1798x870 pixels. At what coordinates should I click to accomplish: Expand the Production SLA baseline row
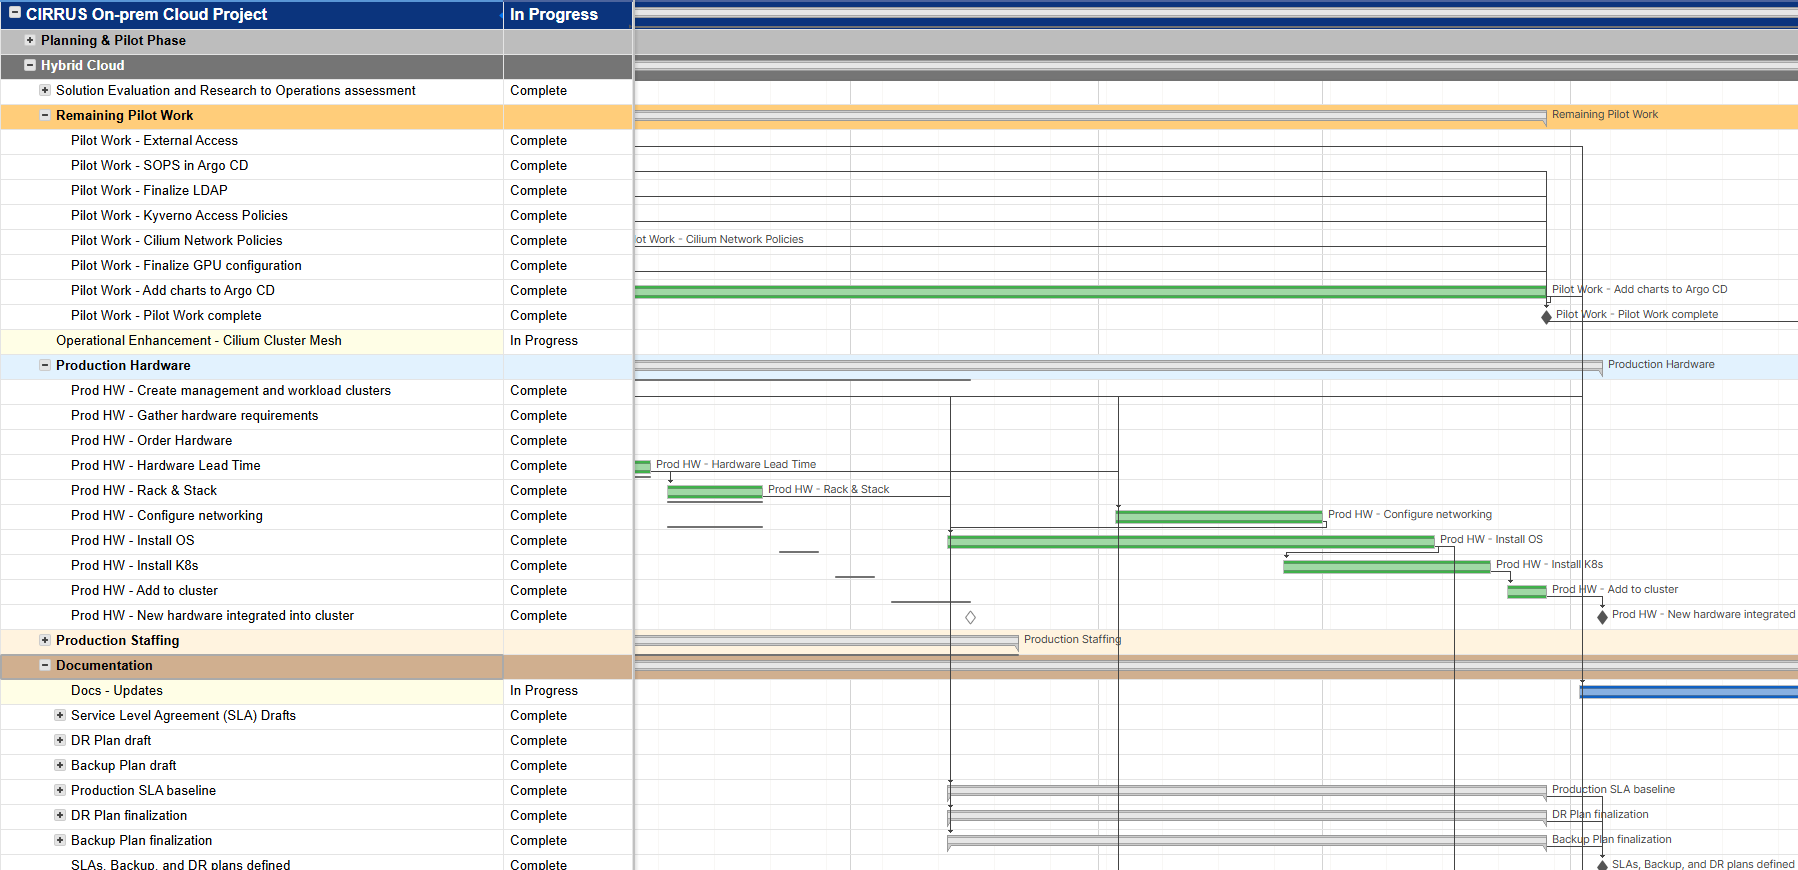tap(60, 790)
